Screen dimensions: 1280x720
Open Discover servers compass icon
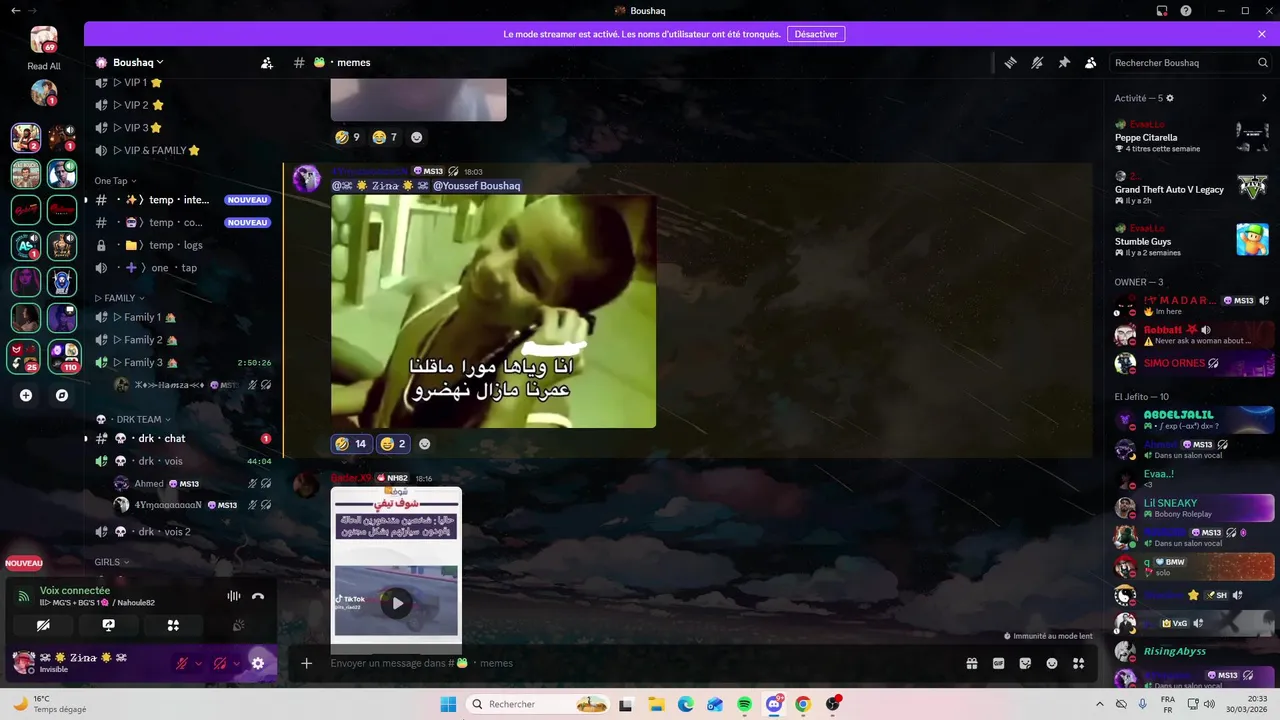click(x=62, y=395)
